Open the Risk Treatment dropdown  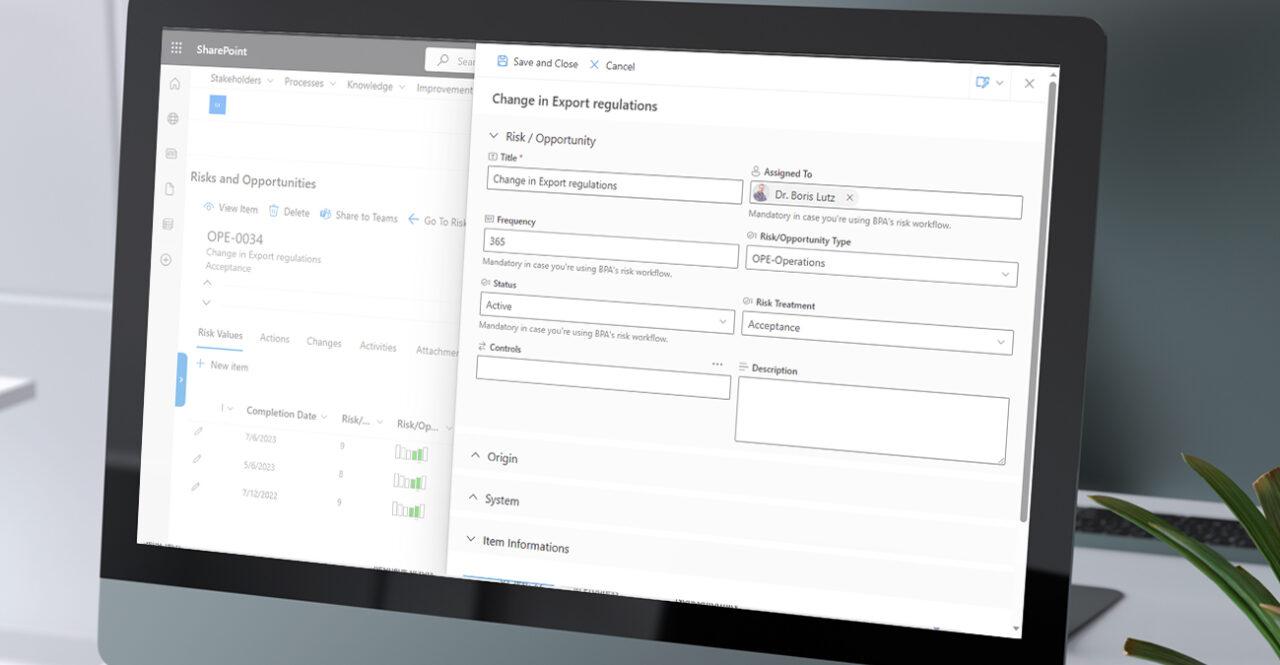click(1003, 341)
